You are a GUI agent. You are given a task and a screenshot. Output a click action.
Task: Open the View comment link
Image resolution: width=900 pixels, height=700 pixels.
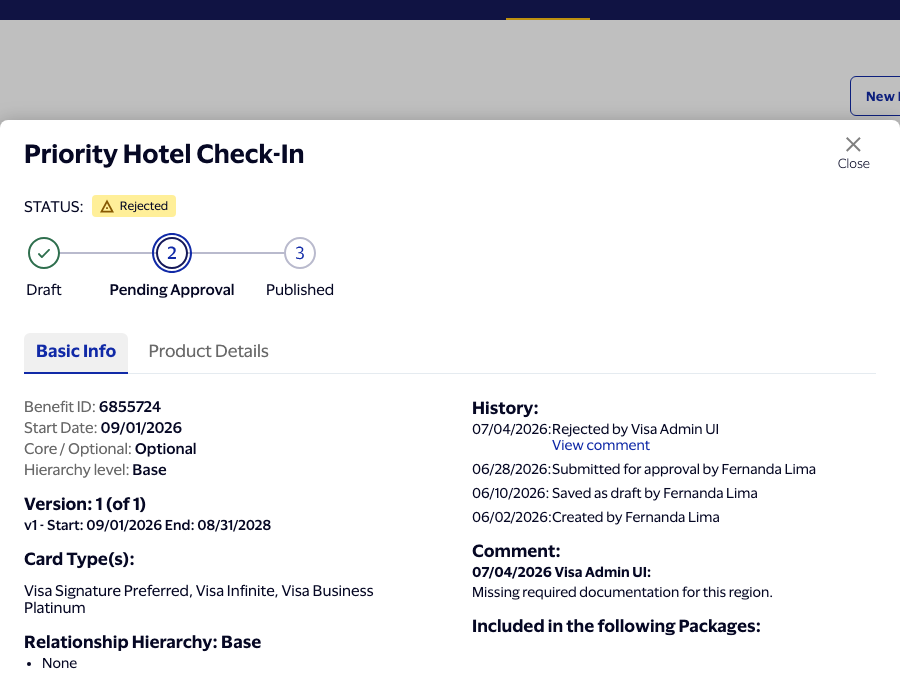point(600,445)
